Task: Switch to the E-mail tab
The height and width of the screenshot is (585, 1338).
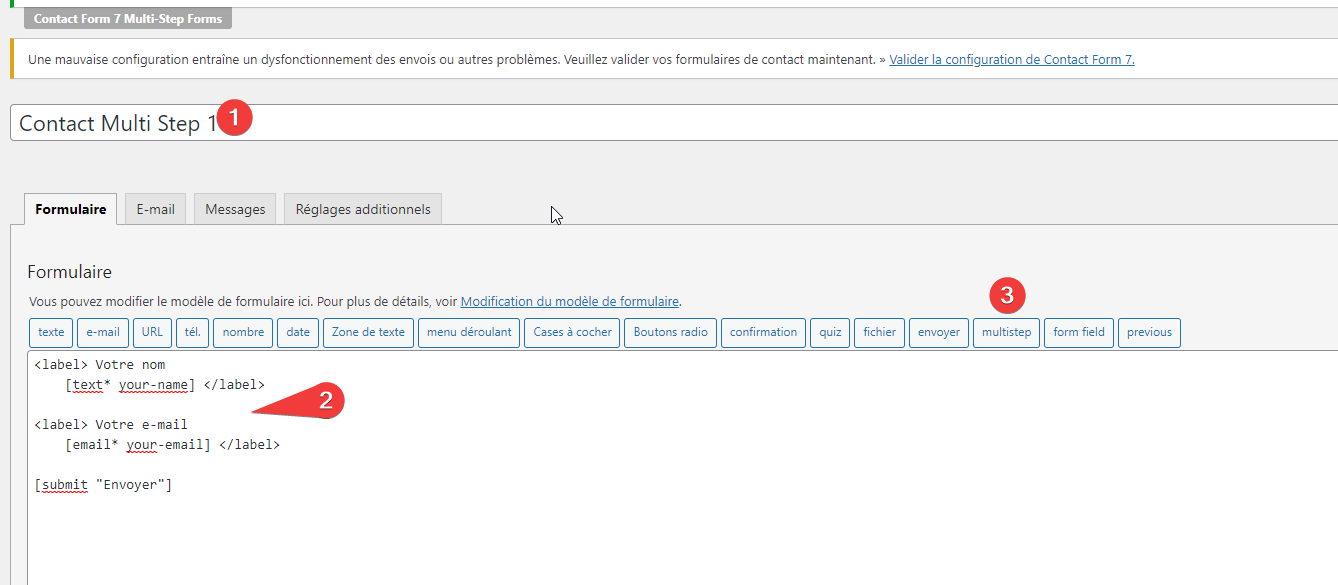Action: (x=155, y=209)
